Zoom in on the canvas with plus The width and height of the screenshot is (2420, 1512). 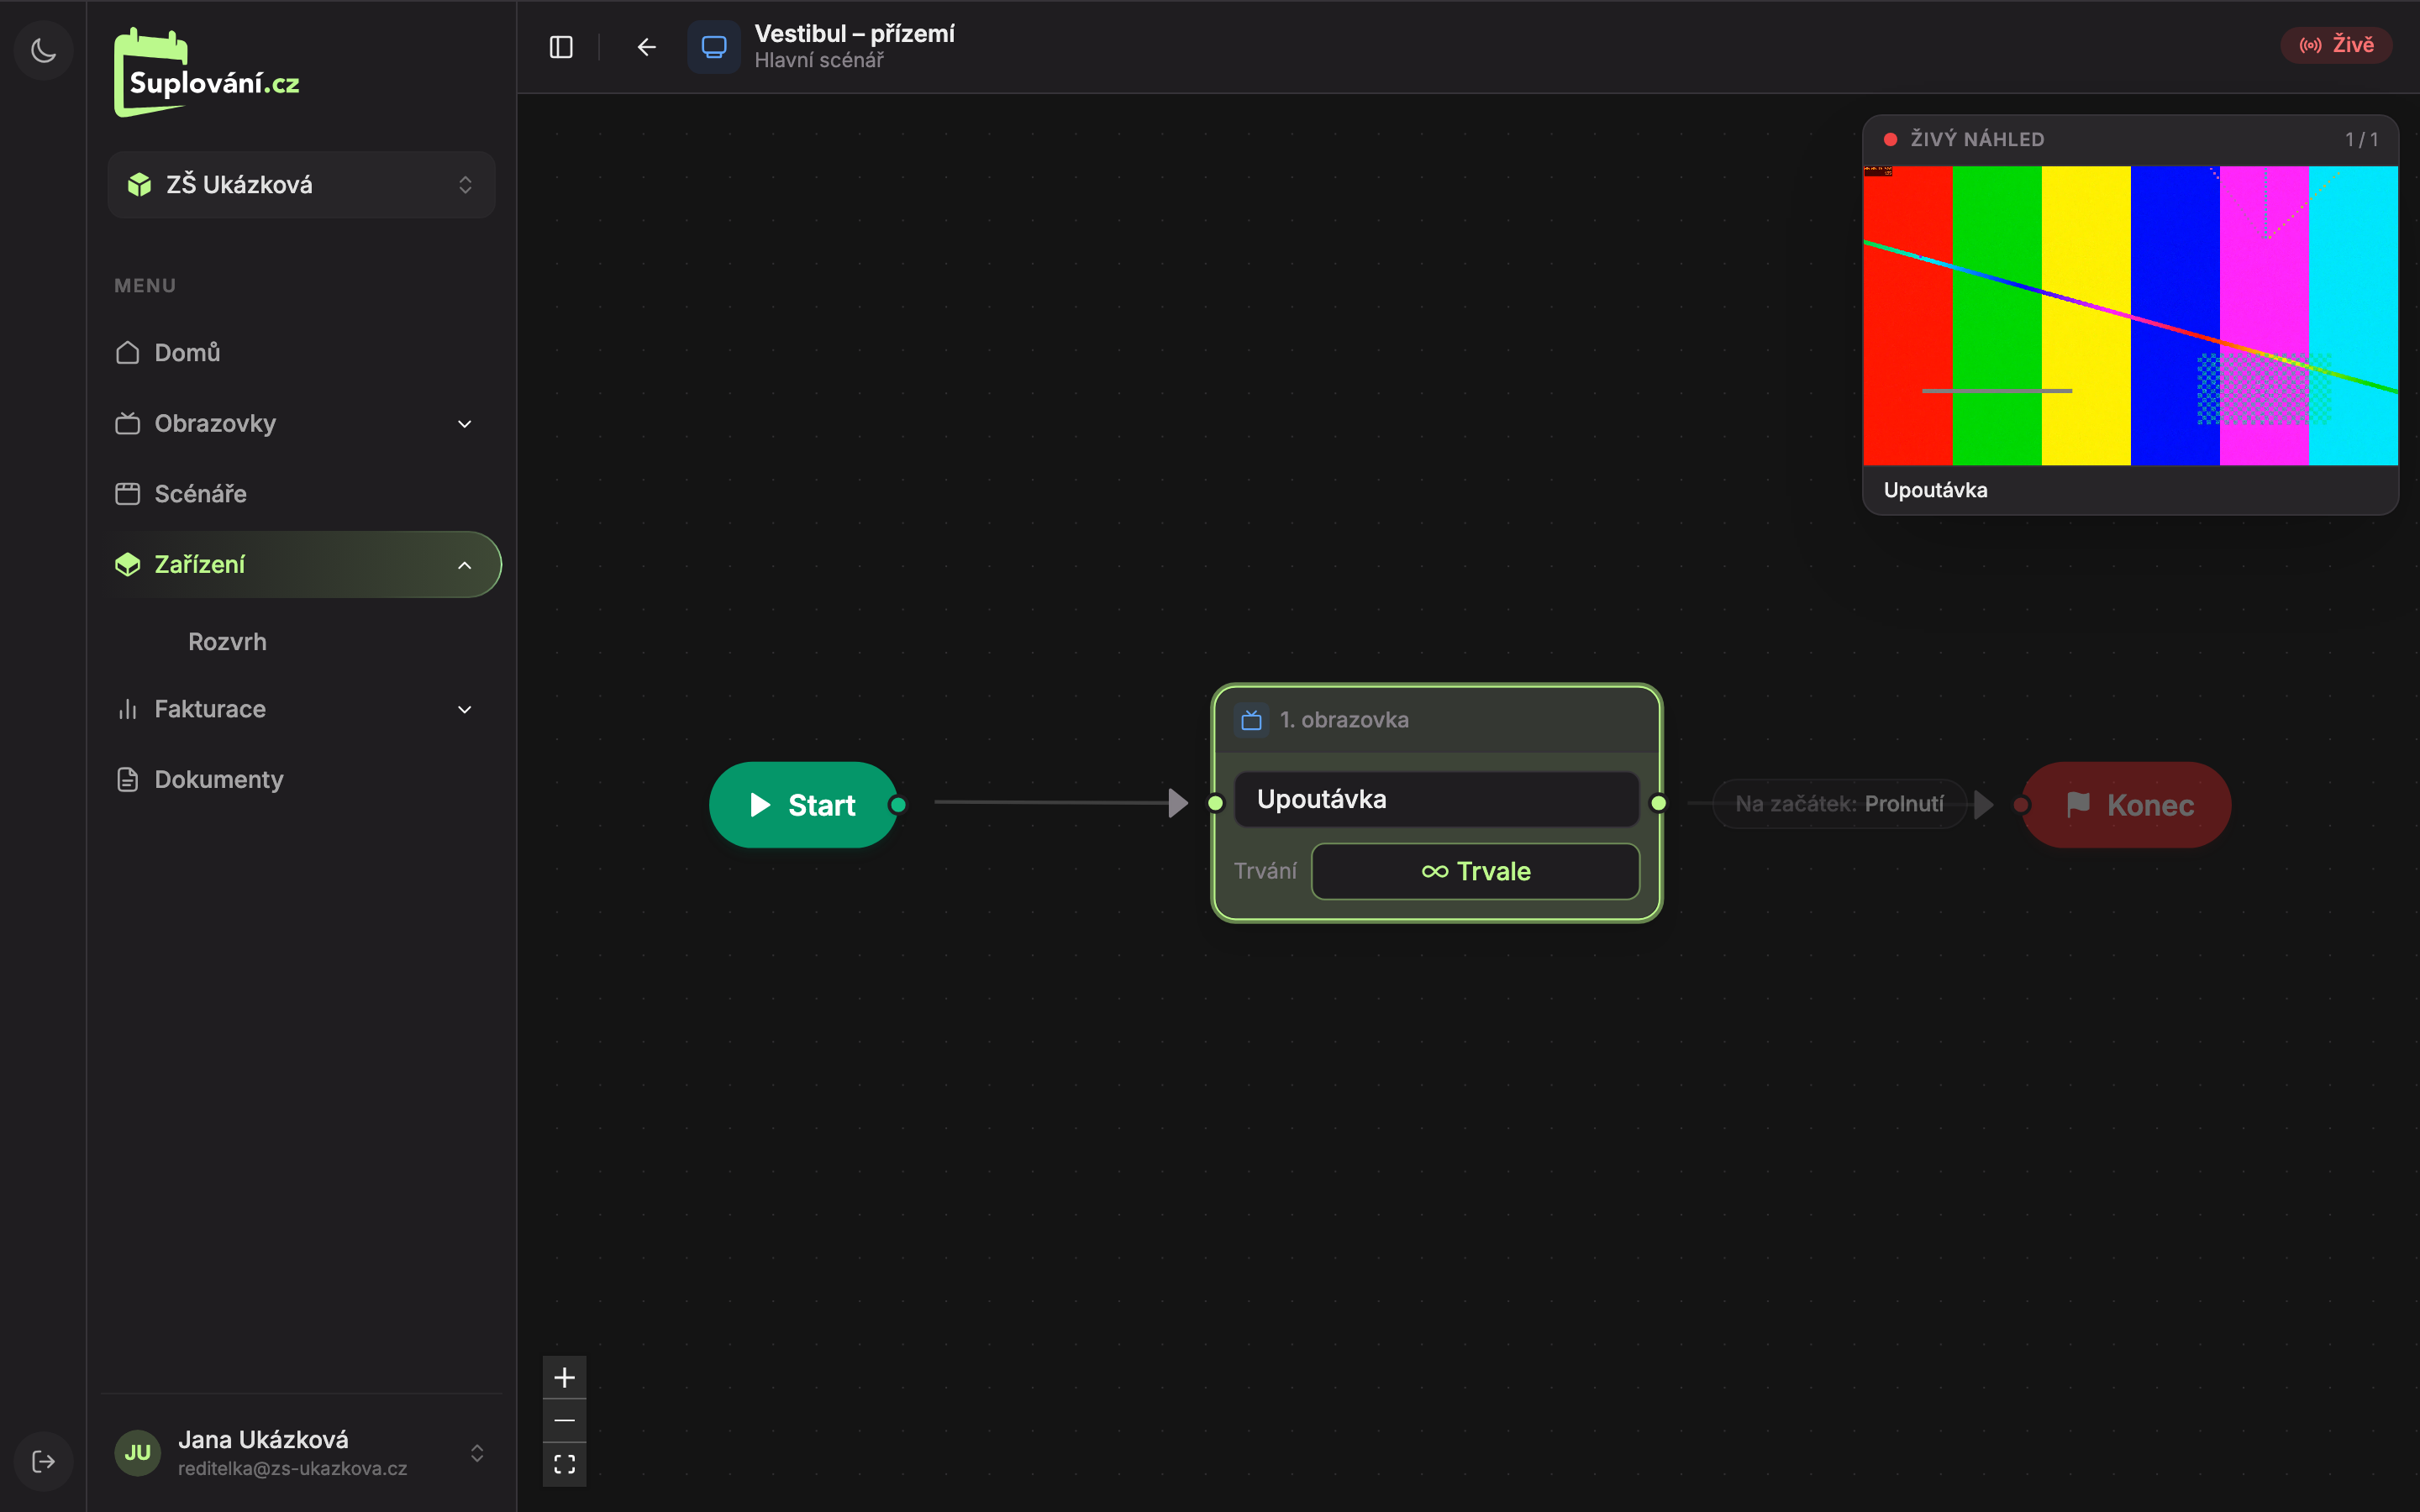pyautogui.click(x=564, y=1377)
